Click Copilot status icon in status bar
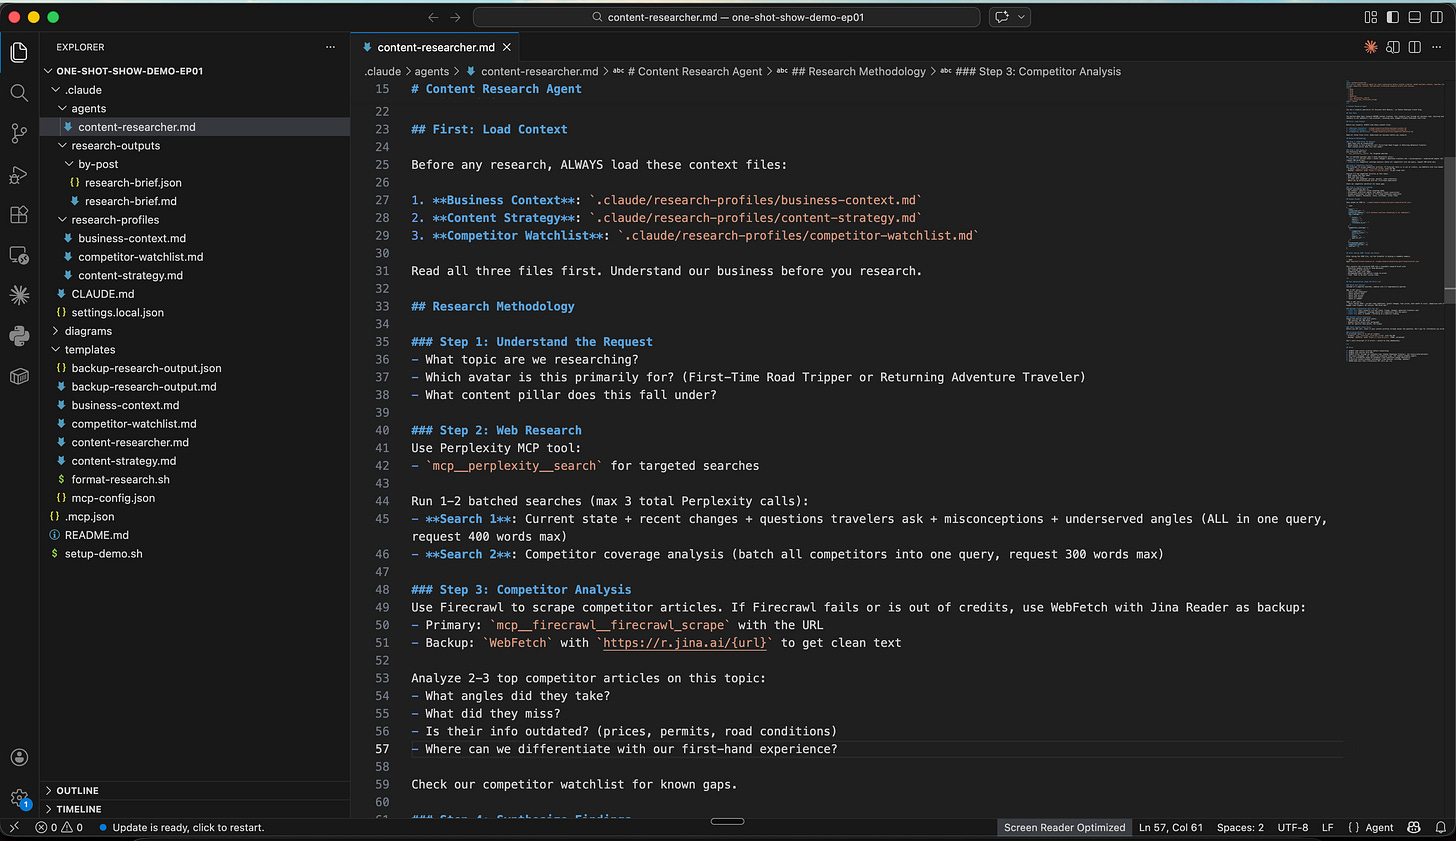 1414,827
